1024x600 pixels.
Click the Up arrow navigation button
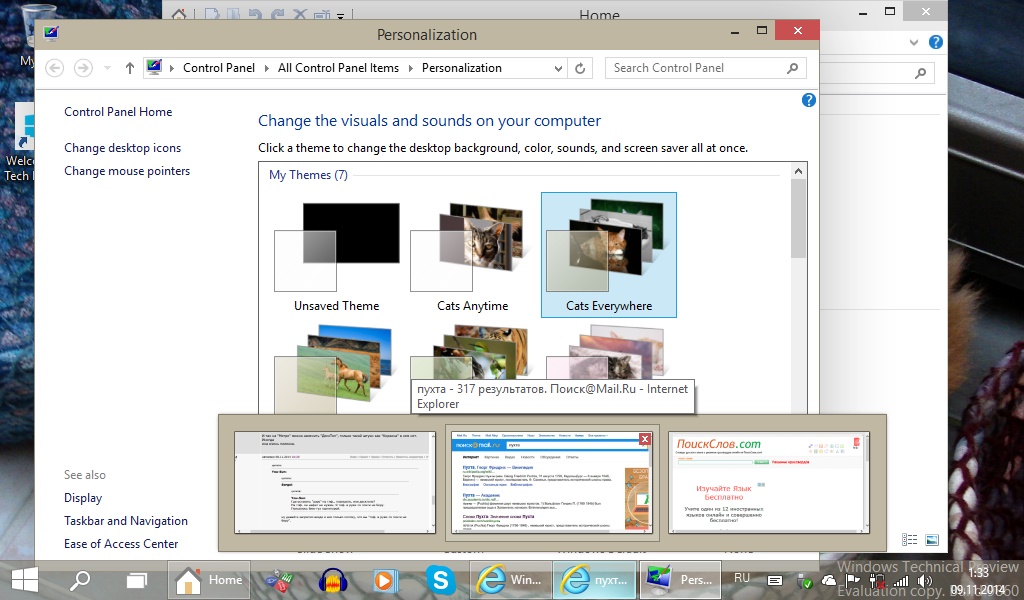click(x=130, y=68)
